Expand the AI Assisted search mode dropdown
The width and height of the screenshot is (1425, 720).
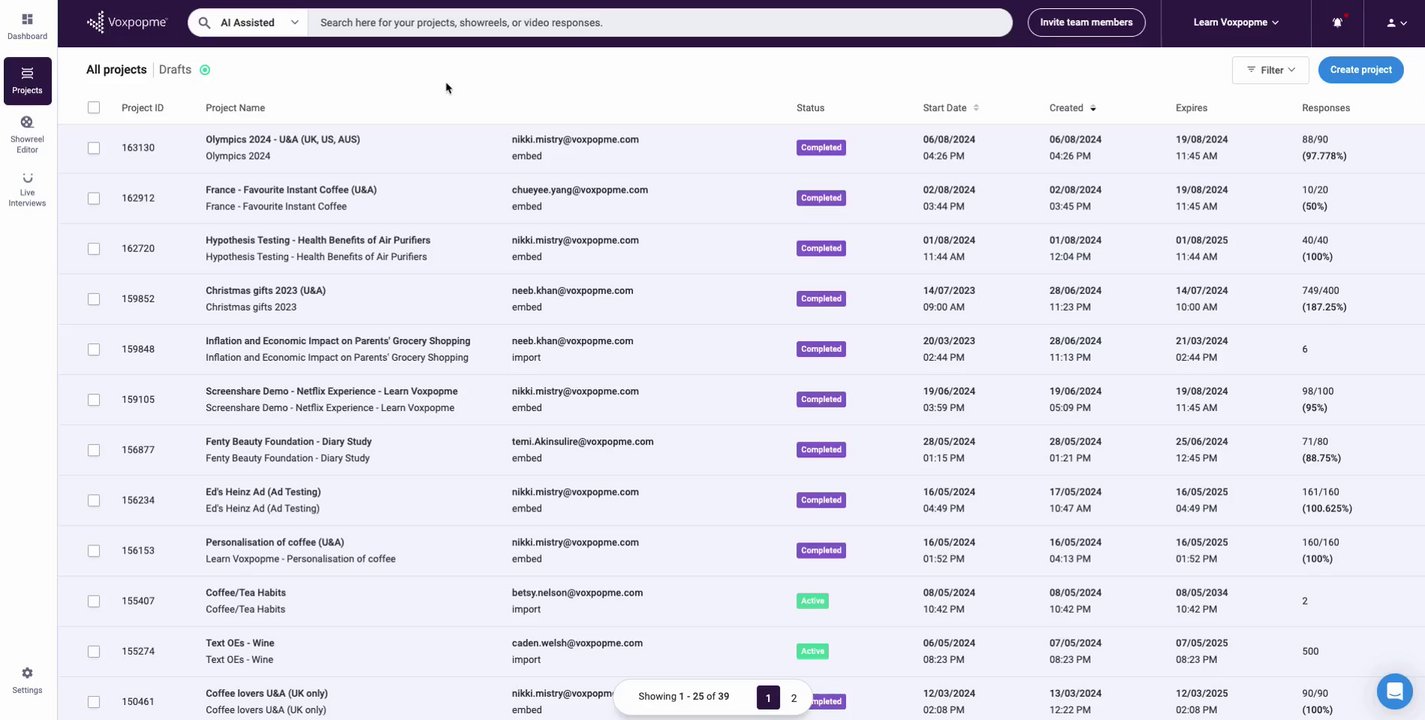click(x=248, y=22)
